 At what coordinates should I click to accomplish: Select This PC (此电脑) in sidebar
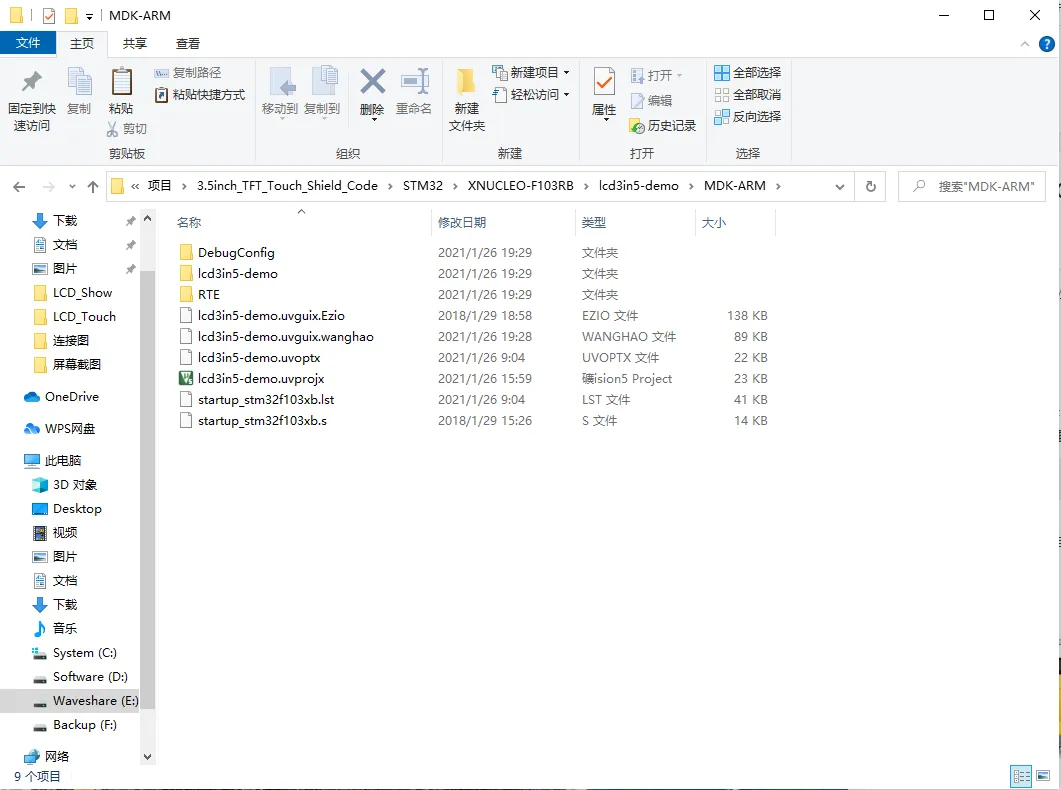click(x=63, y=461)
